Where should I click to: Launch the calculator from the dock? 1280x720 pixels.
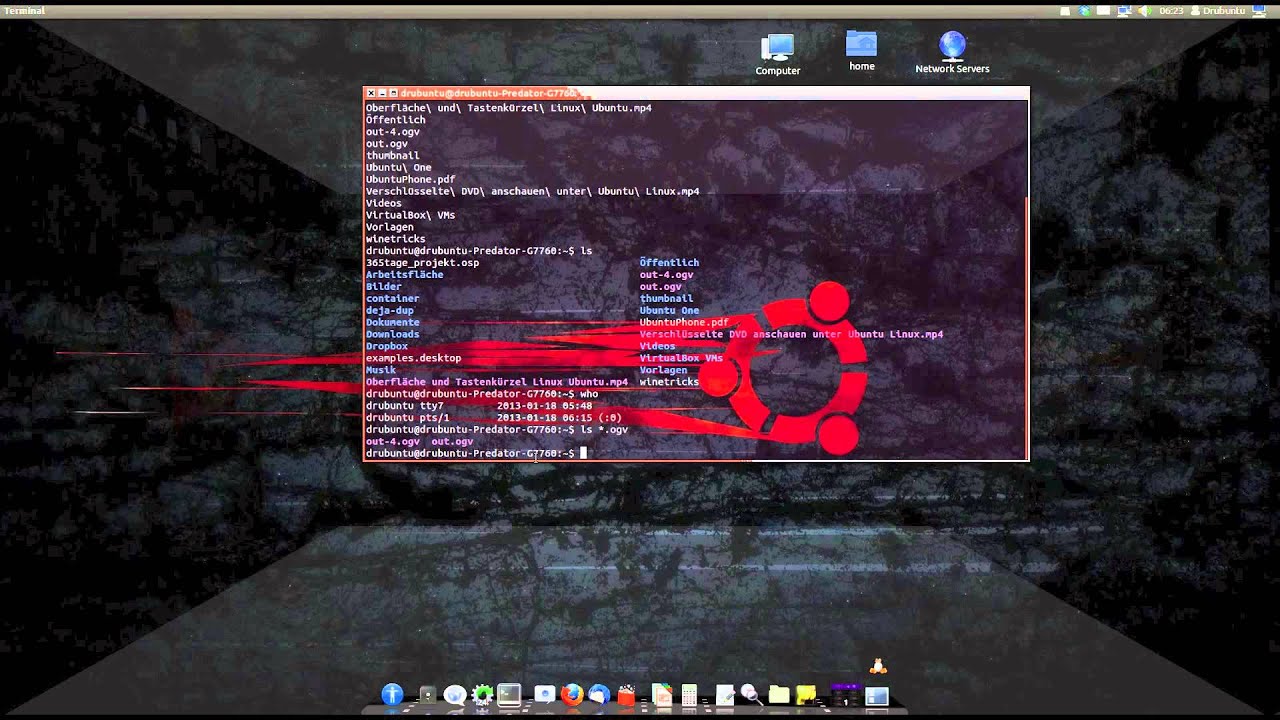[689, 695]
